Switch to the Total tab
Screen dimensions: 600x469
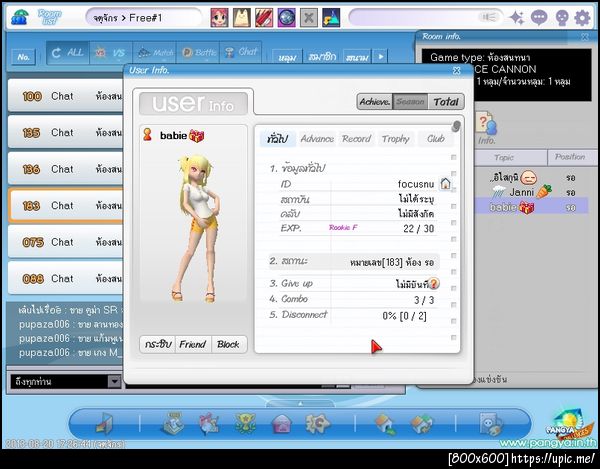click(x=446, y=102)
